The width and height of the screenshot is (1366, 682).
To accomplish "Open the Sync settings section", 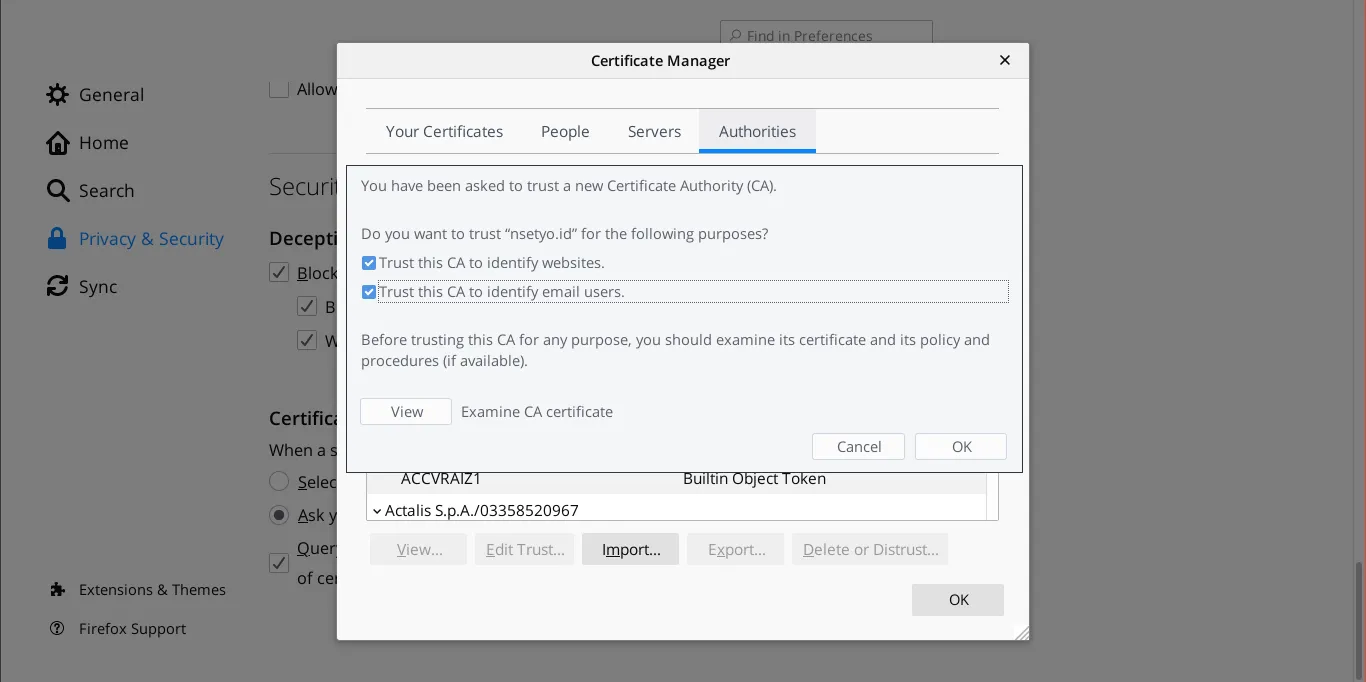I will pyautogui.click(x=100, y=287).
